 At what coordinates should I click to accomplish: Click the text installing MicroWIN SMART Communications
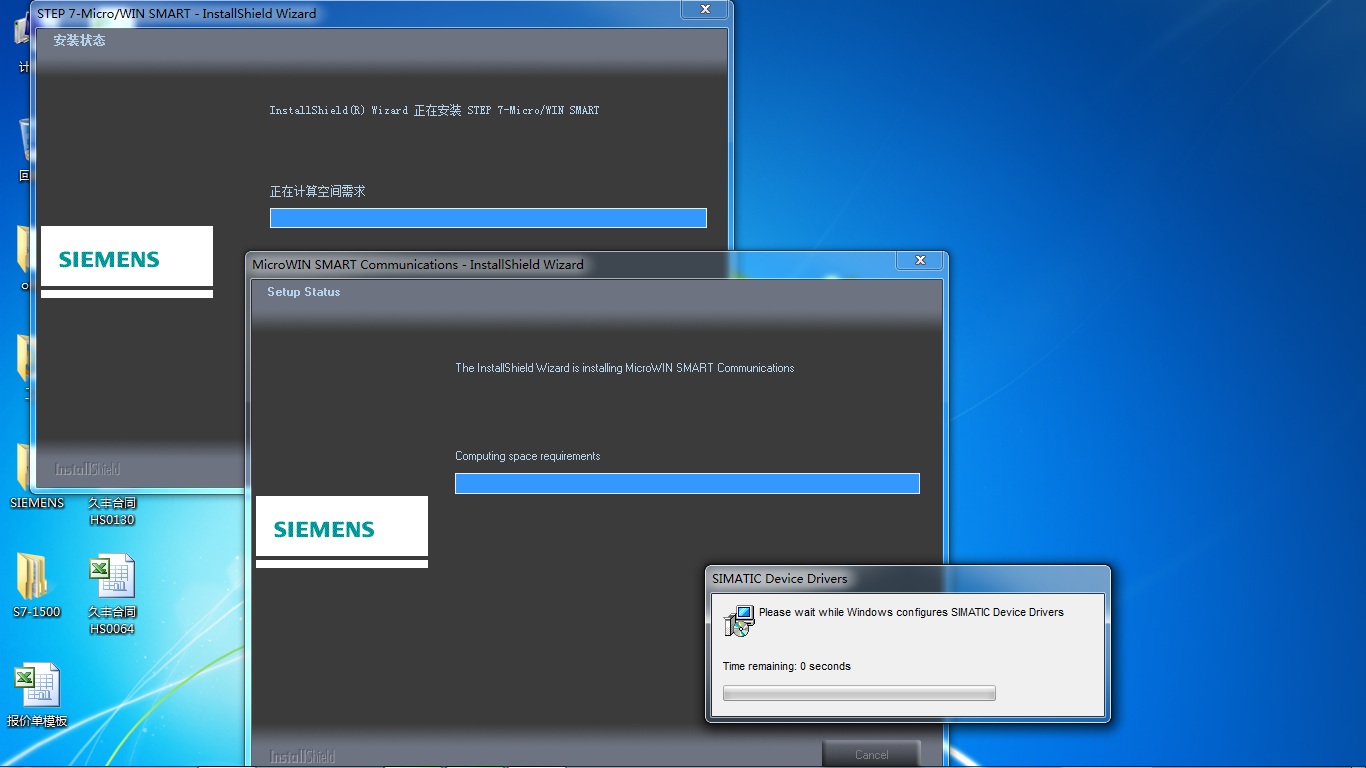[x=688, y=368]
